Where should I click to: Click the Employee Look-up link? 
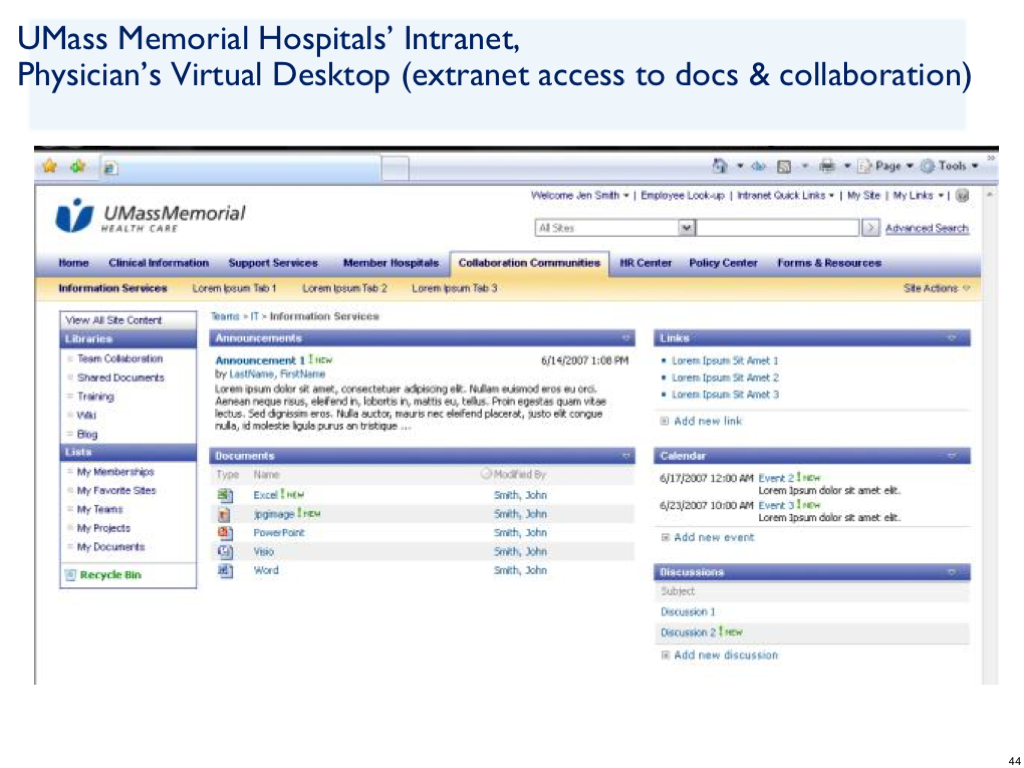[x=682, y=195]
